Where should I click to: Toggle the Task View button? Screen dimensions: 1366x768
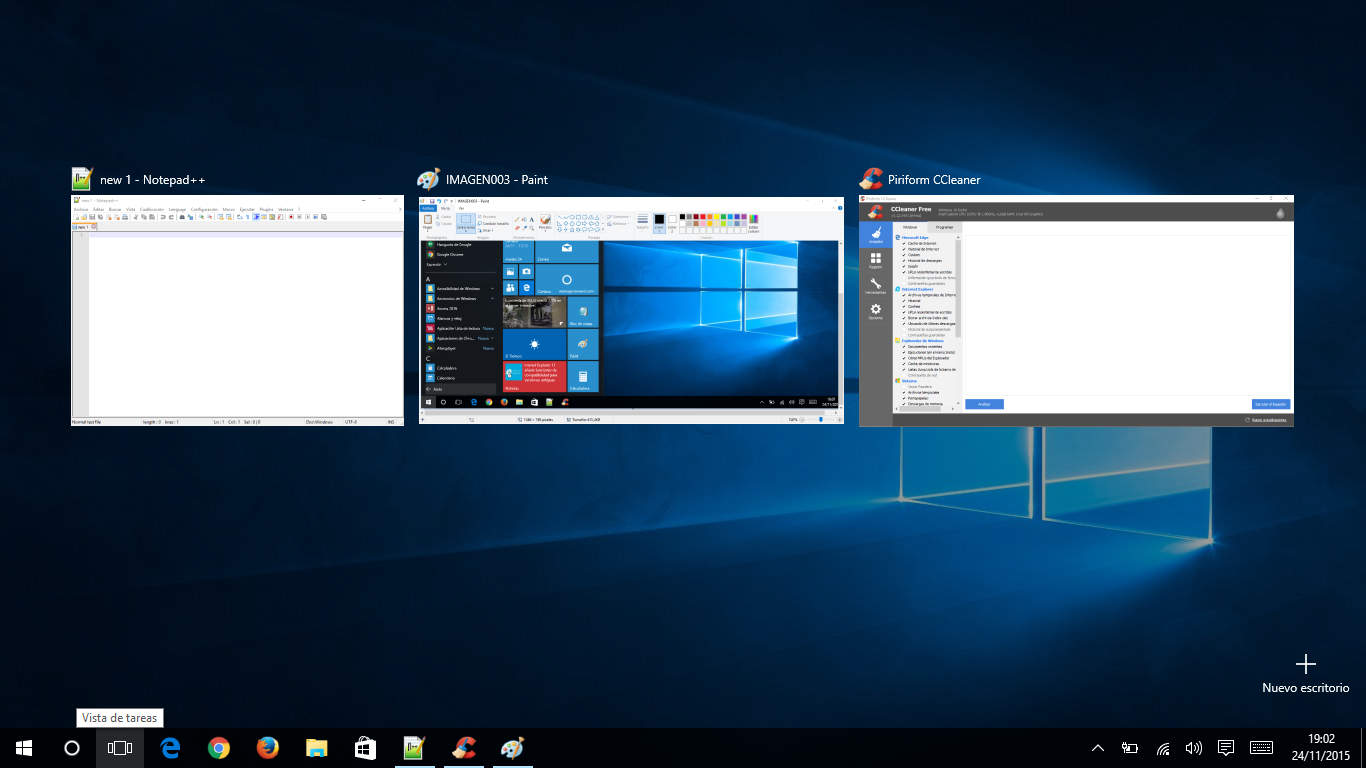[120, 748]
